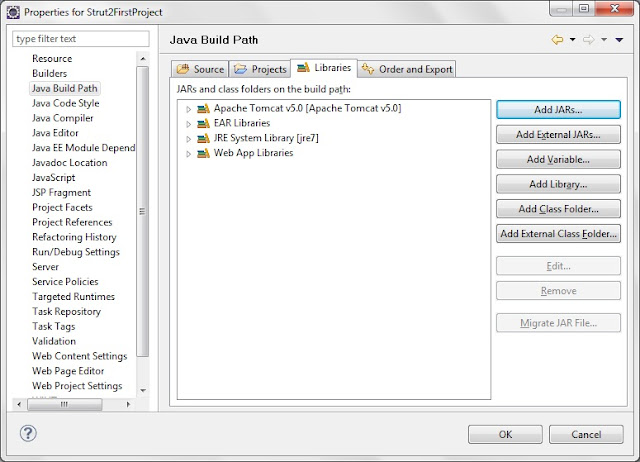Open the back history dropdown arrow

[573, 40]
